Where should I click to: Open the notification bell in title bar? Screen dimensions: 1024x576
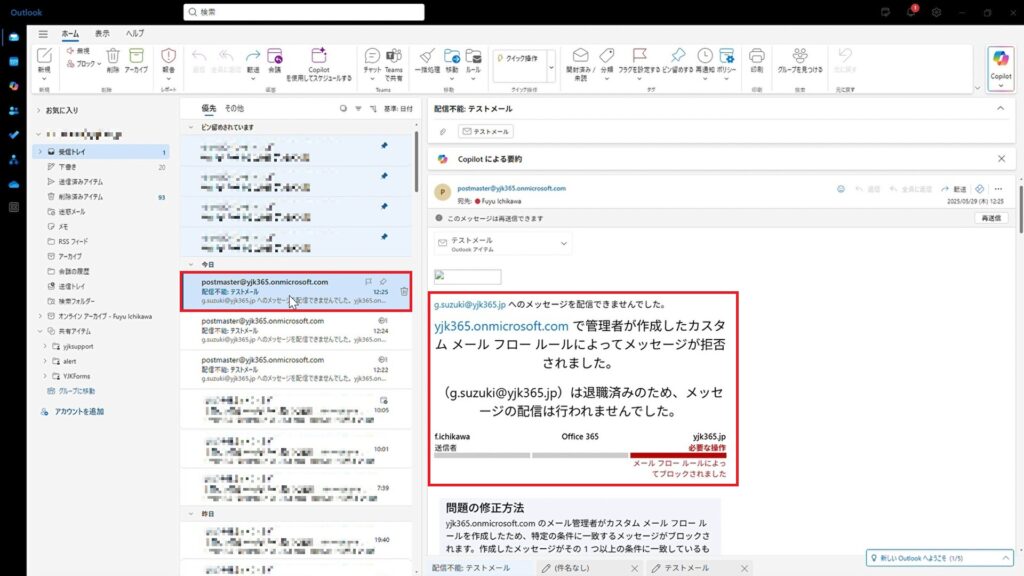pos(911,12)
